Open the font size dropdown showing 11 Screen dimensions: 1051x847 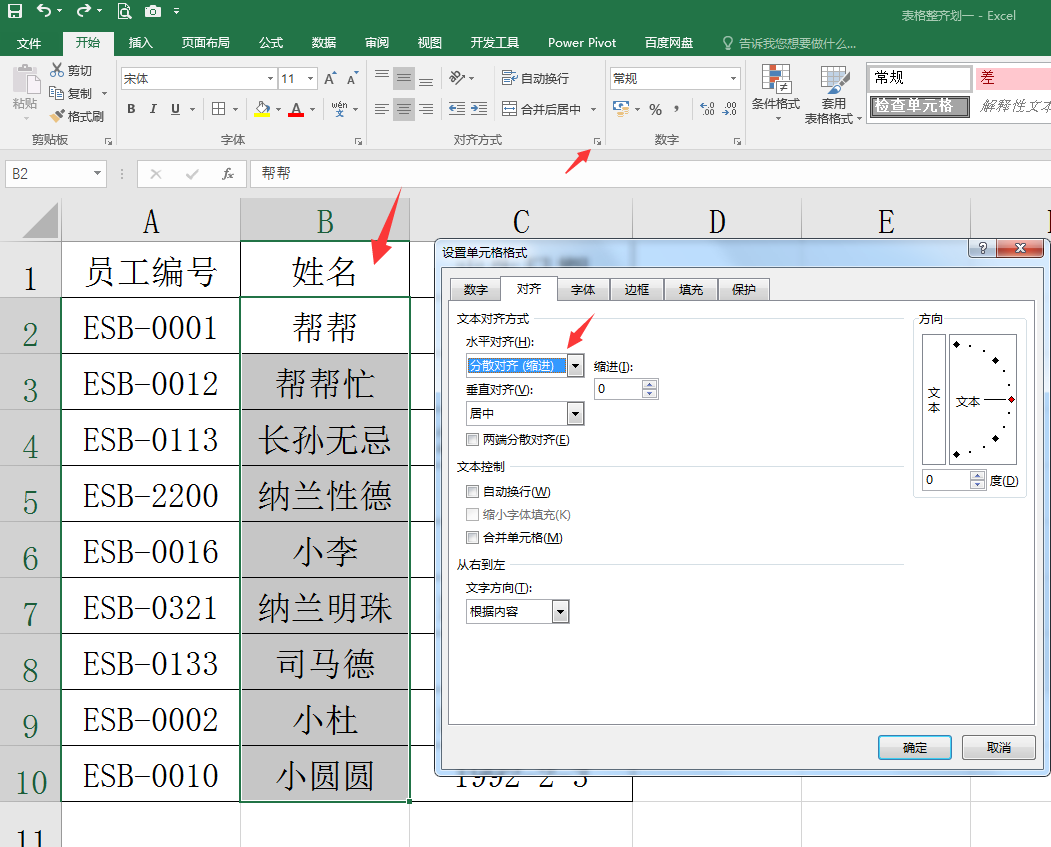(310, 78)
